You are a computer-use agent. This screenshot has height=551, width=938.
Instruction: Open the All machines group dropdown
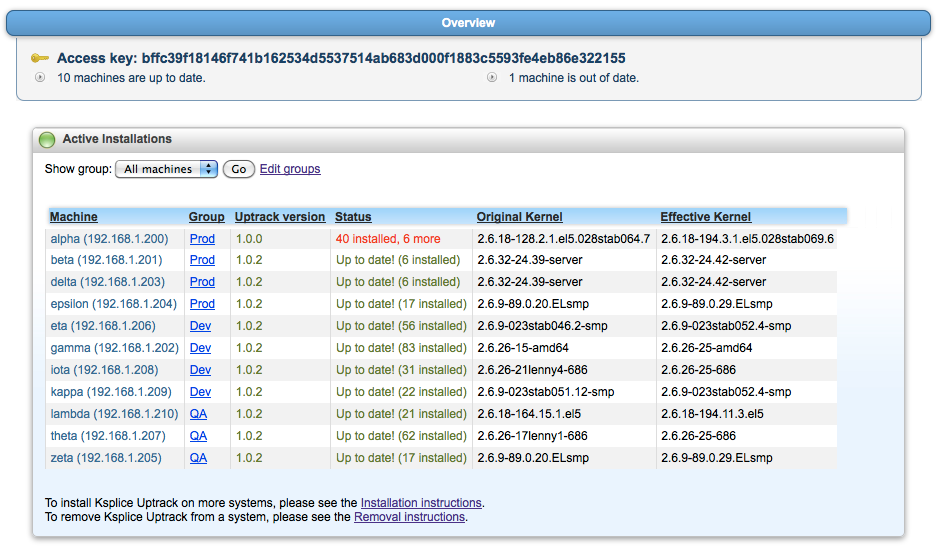pyautogui.click(x=166, y=169)
